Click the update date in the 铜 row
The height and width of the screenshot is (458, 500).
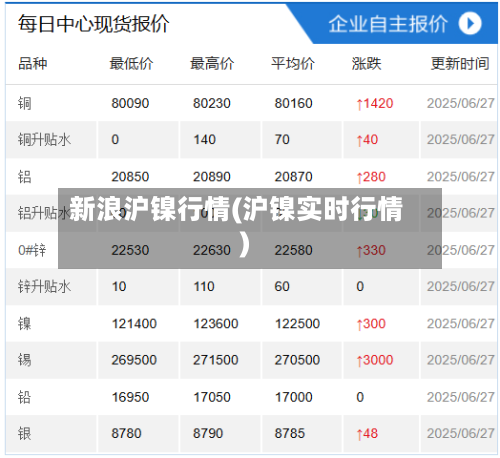461,103
